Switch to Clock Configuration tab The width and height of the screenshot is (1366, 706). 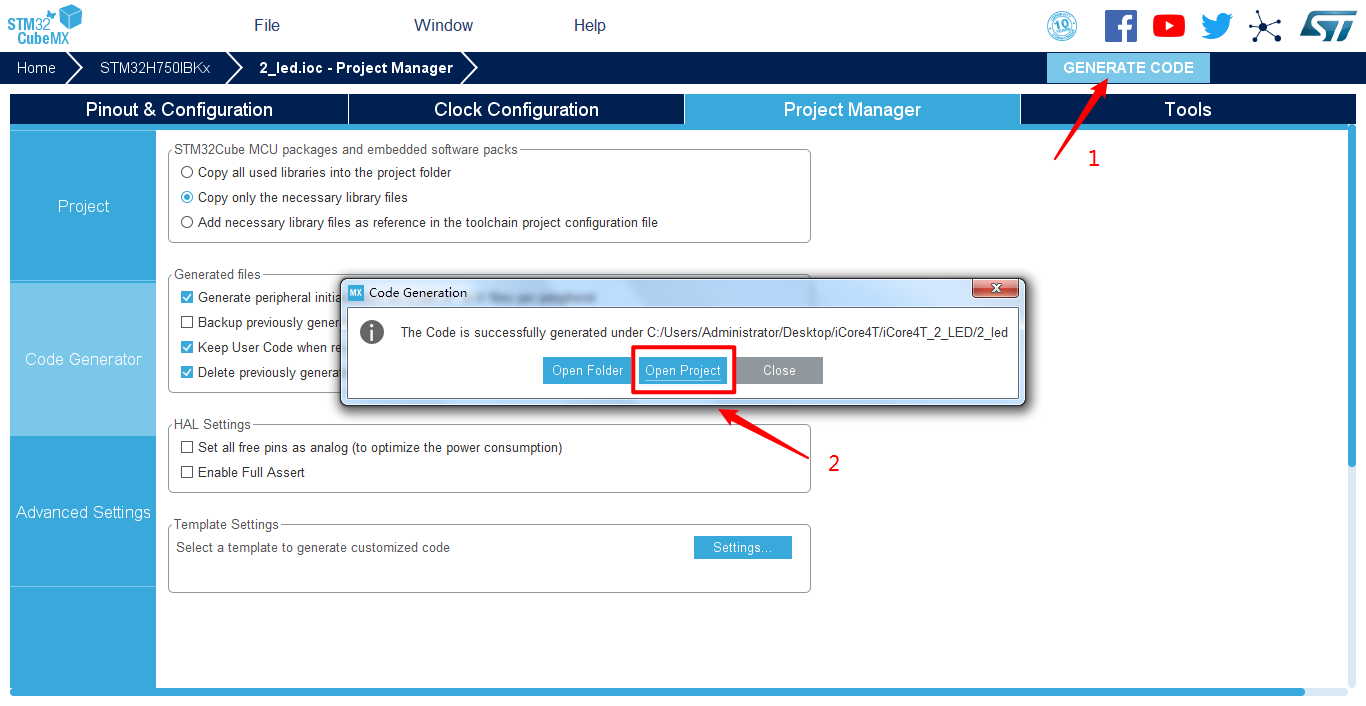[516, 110]
